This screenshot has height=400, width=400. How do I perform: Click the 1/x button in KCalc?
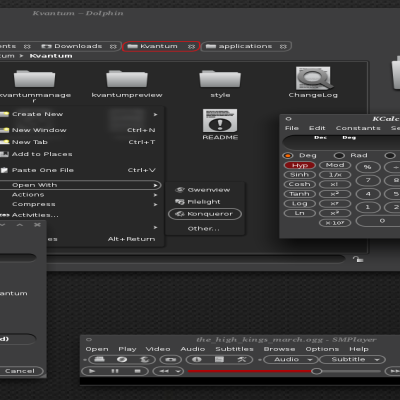(x=335, y=175)
